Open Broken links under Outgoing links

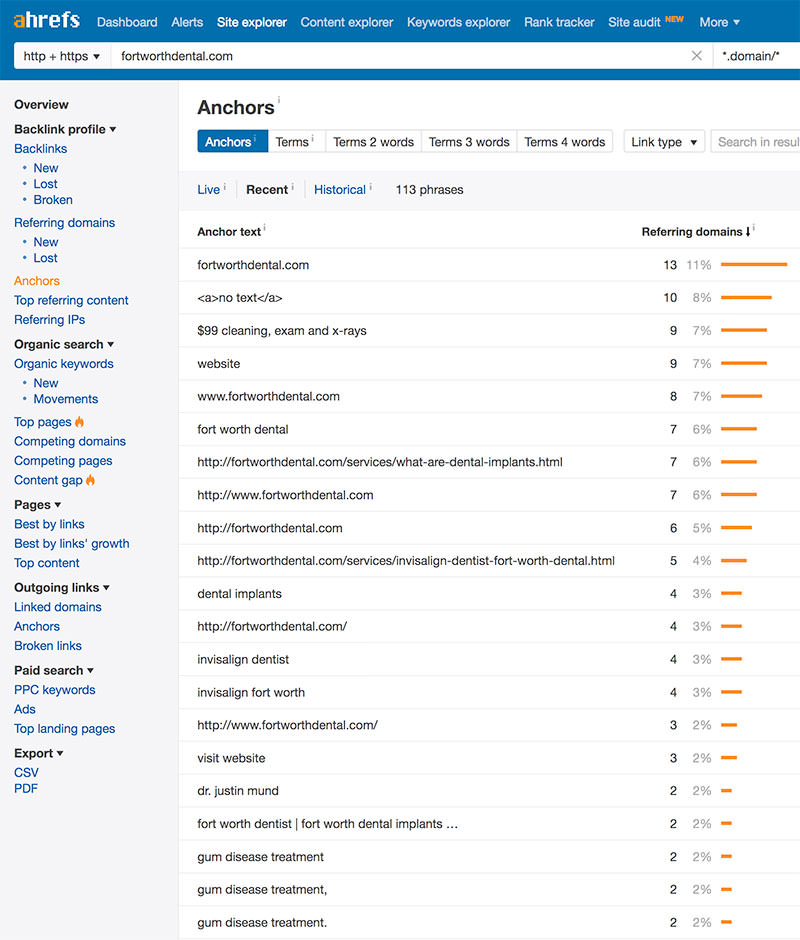(x=48, y=646)
